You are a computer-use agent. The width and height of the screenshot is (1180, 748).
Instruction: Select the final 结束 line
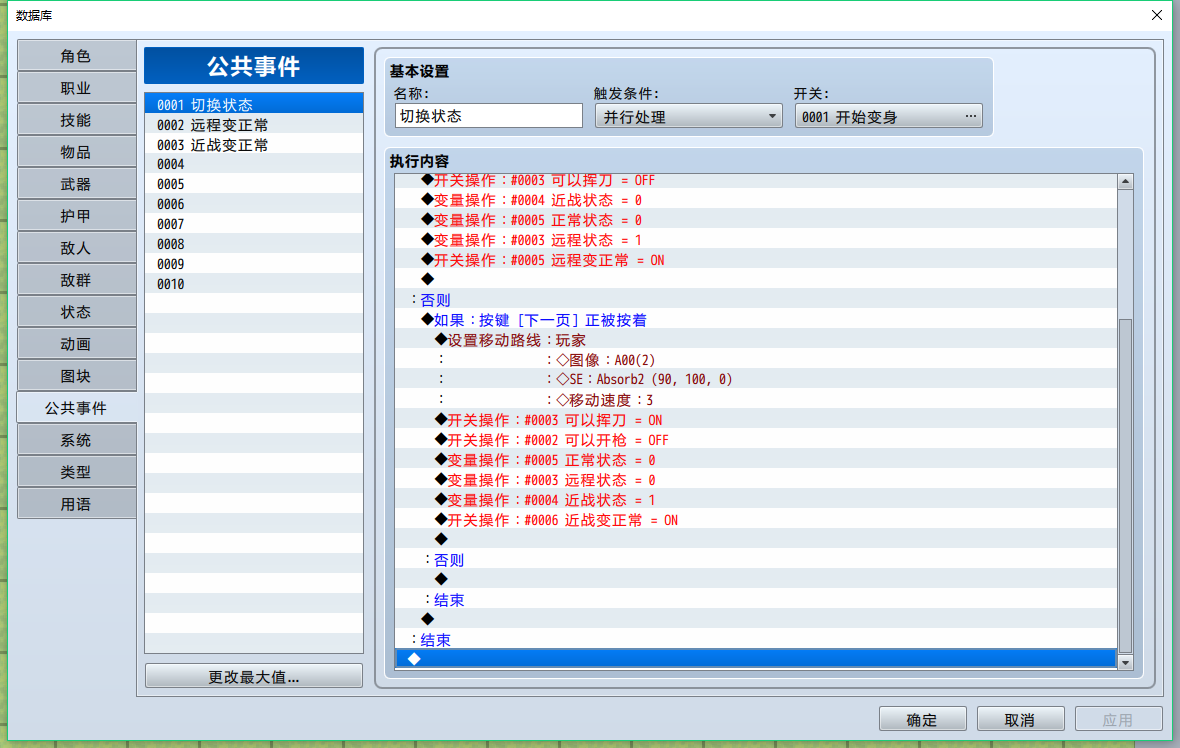(756, 640)
